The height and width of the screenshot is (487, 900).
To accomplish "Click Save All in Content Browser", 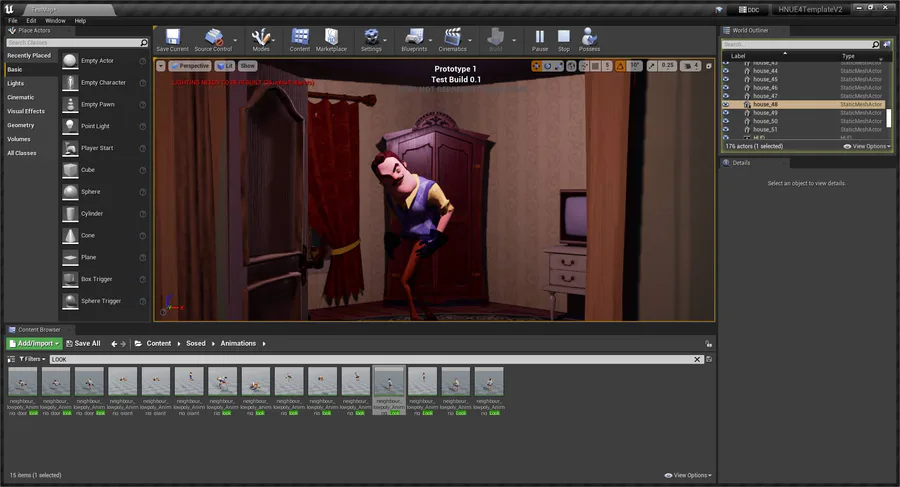I will pos(83,343).
